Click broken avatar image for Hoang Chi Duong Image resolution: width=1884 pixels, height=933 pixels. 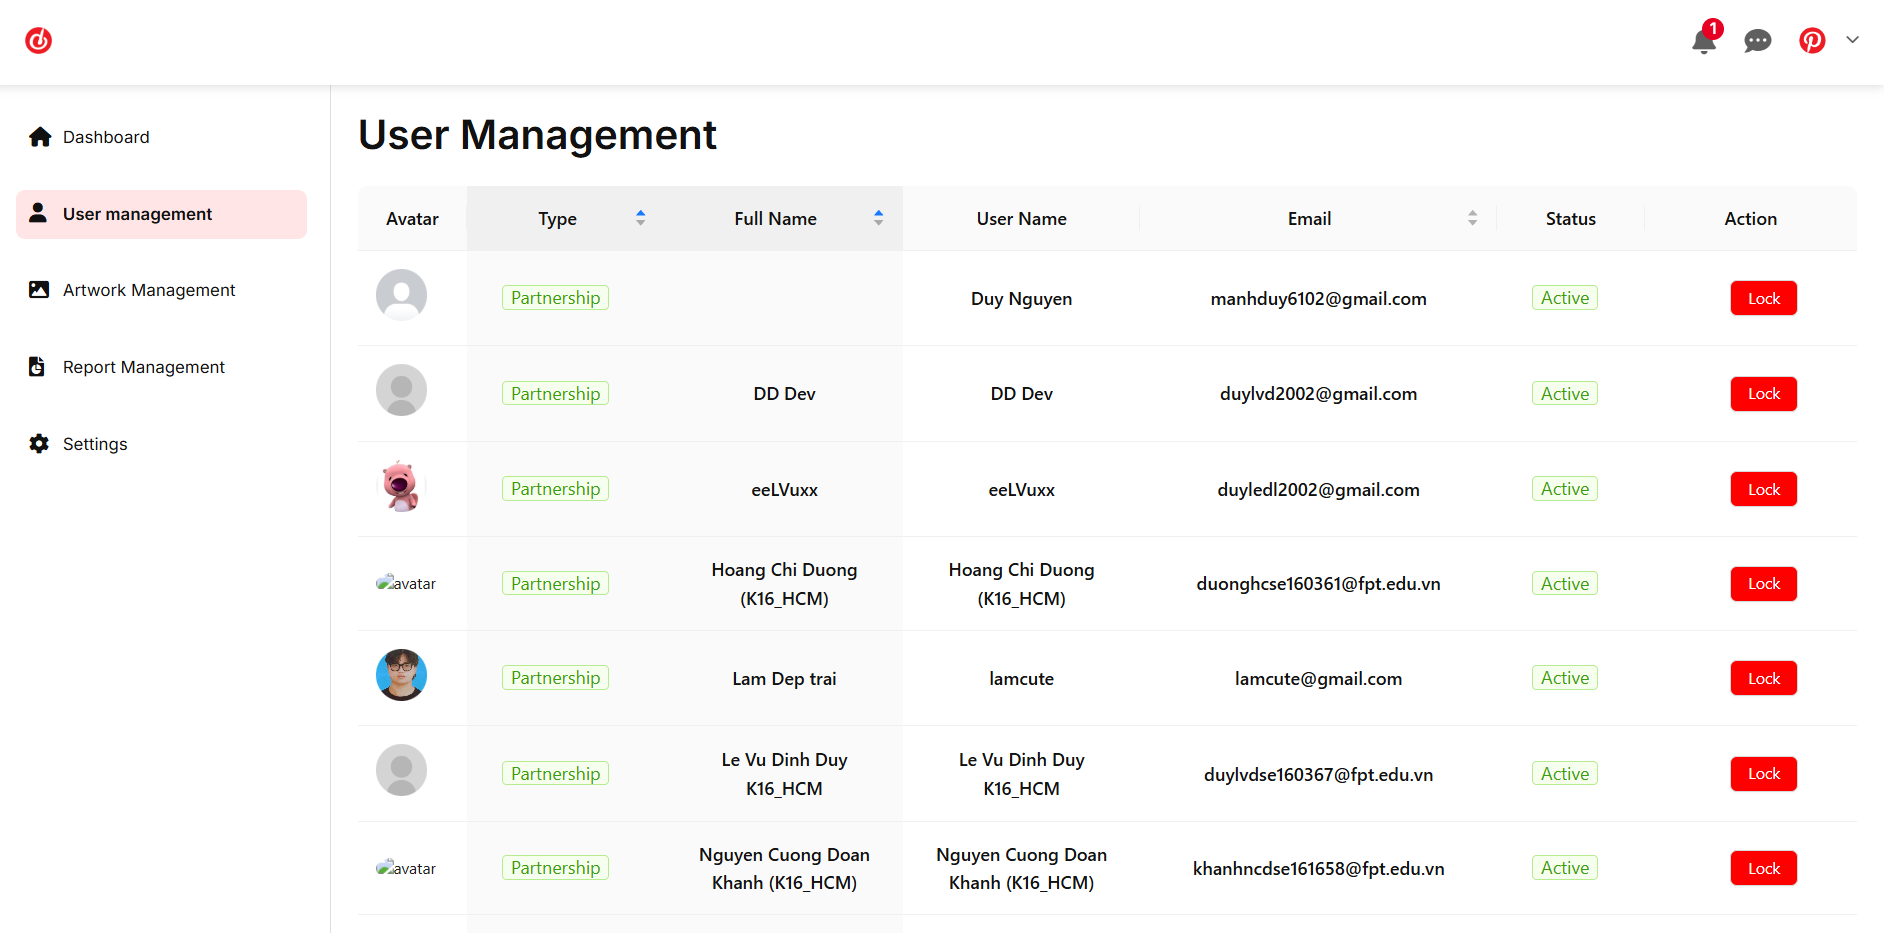coord(406,583)
